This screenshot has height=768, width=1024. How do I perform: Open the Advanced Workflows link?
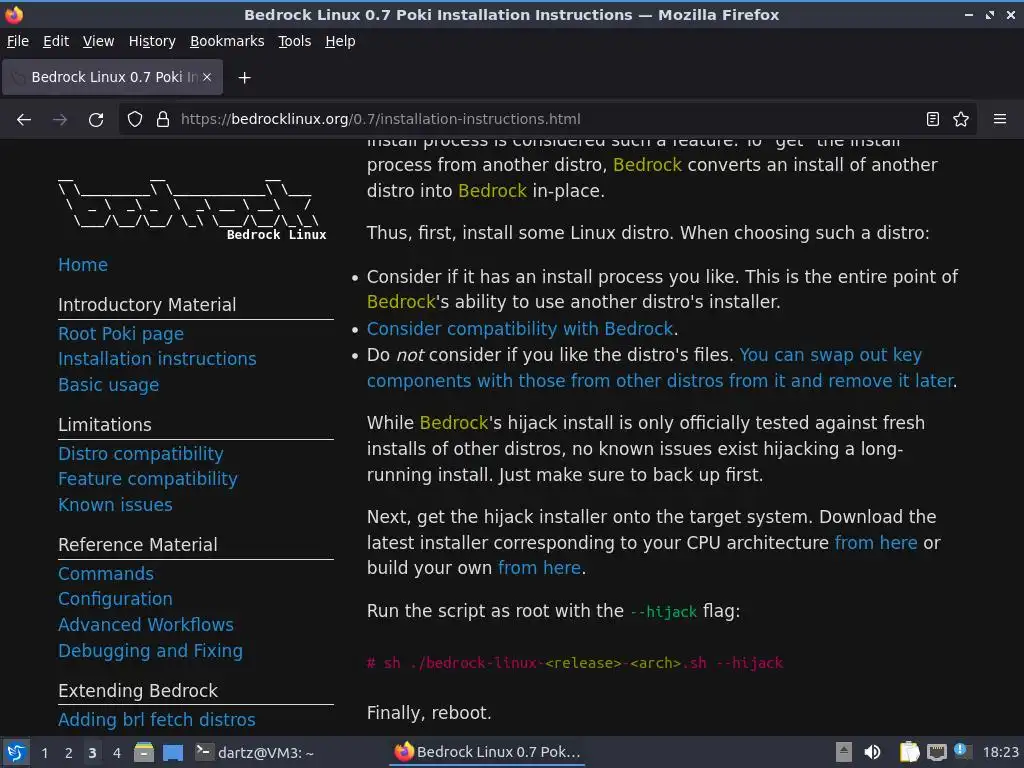(146, 625)
